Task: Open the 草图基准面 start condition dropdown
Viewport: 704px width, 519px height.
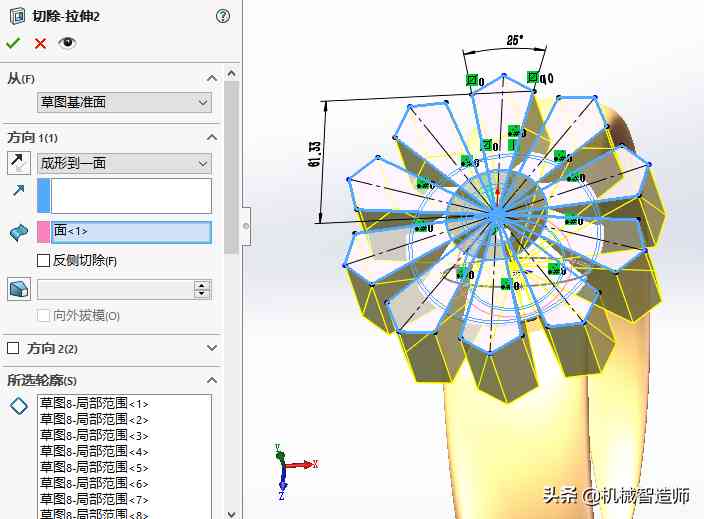Action: tap(124, 102)
